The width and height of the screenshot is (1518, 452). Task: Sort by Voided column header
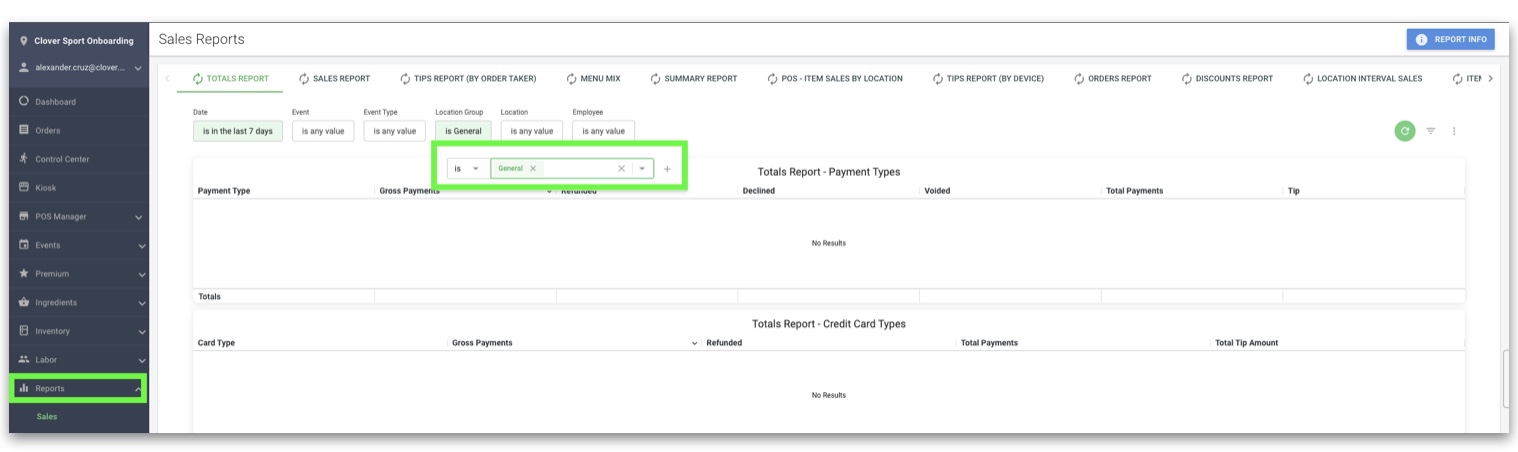pyautogui.click(x=937, y=191)
